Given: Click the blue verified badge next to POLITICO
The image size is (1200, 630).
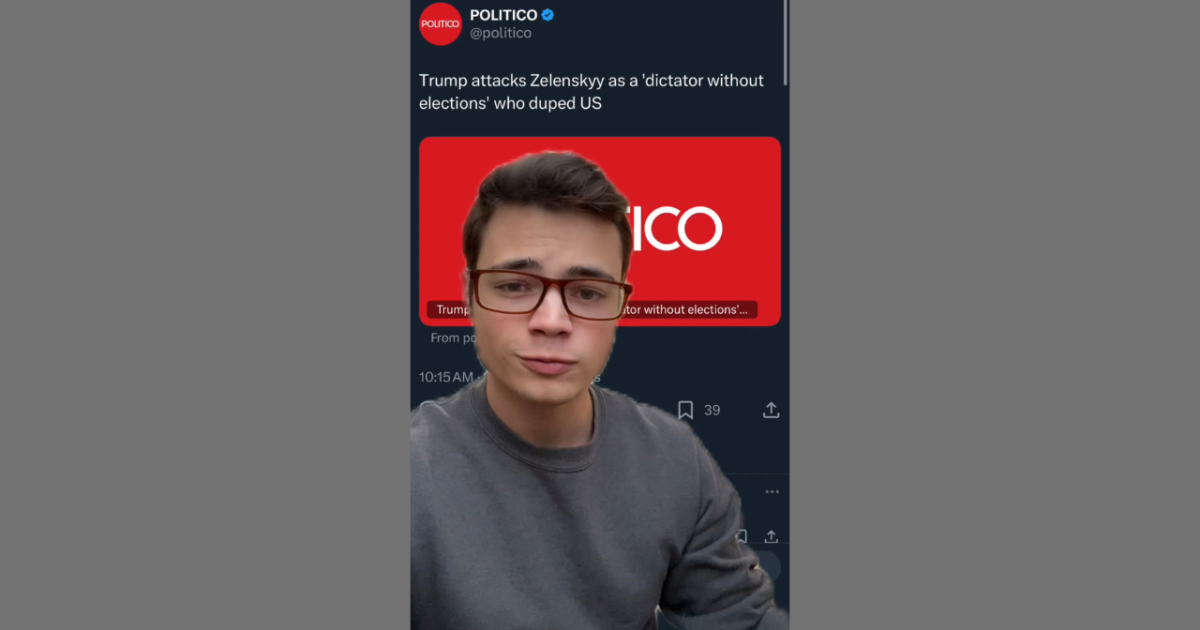Looking at the screenshot, I should point(548,15).
